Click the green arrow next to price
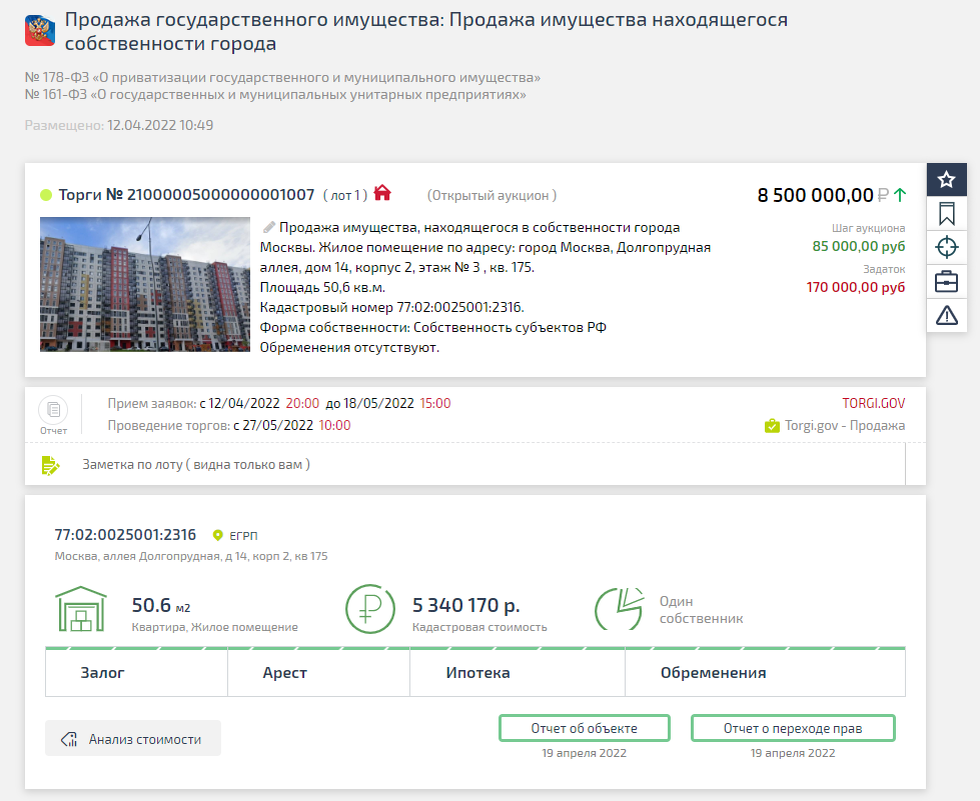 click(899, 195)
